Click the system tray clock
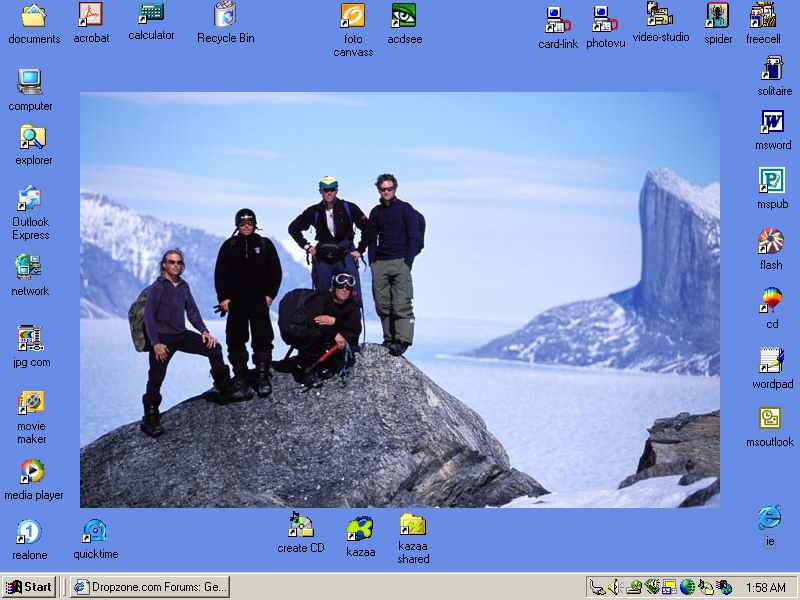This screenshot has width=800, height=600. [765, 588]
